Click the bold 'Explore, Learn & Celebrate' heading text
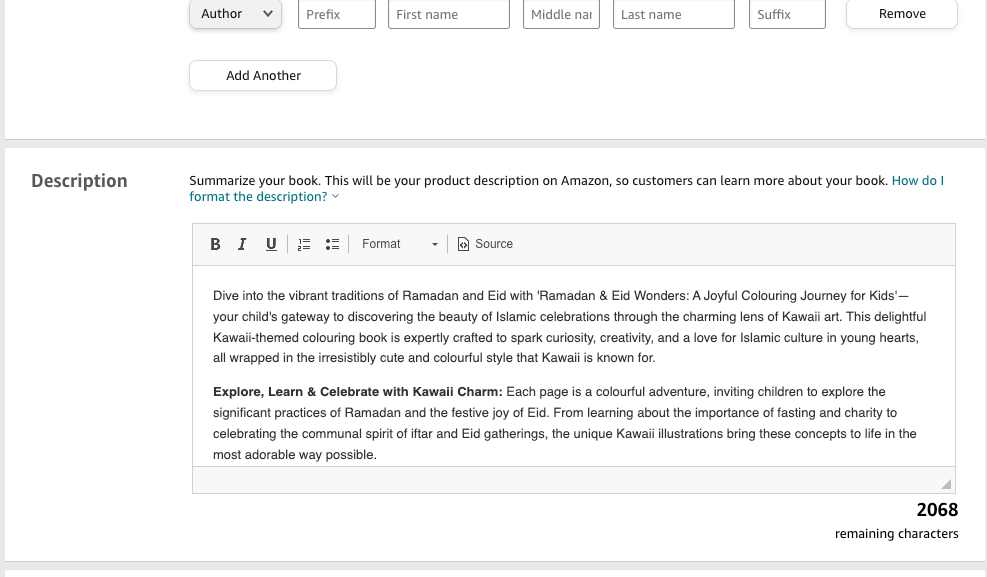 point(358,392)
